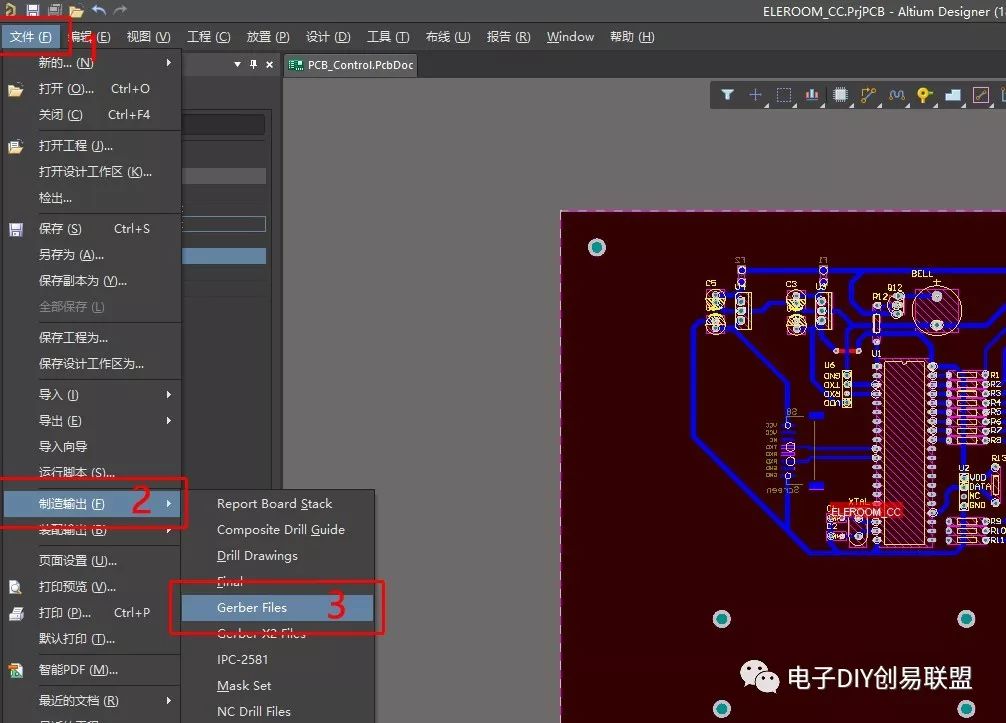The width and height of the screenshot is (1006, 723).
Task: Expand the 制造输出 (F) submenu arrow
Action: pyautogui.click(x=169, y=504)
